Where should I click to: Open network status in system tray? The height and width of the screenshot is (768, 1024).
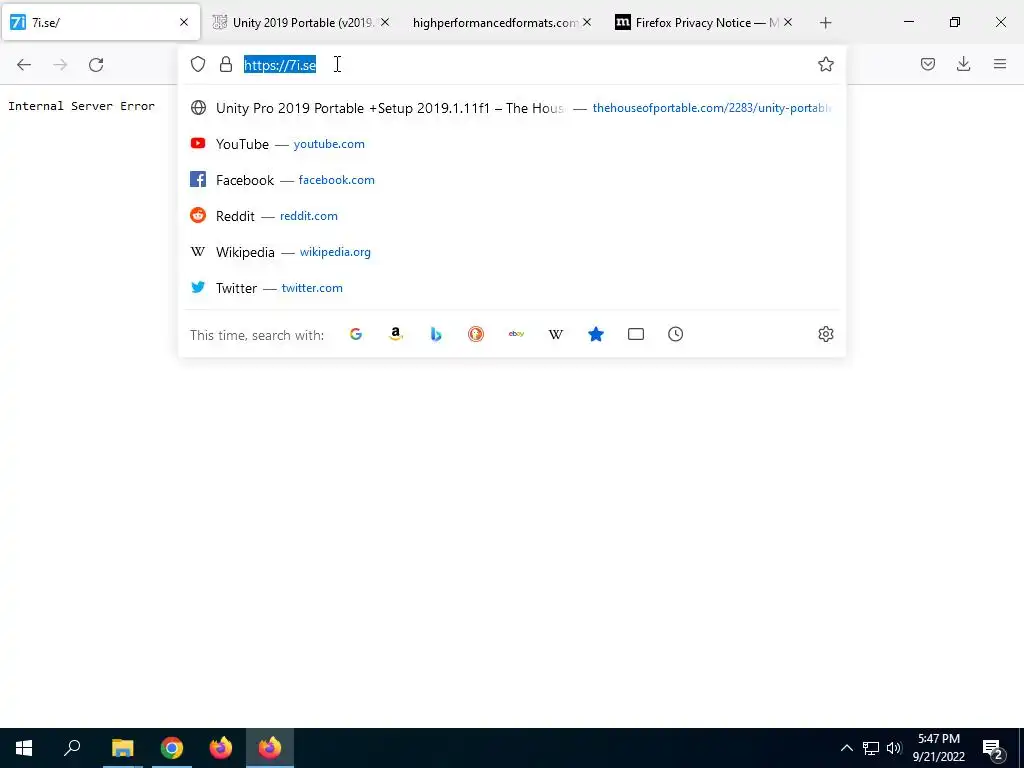point(871,748)
